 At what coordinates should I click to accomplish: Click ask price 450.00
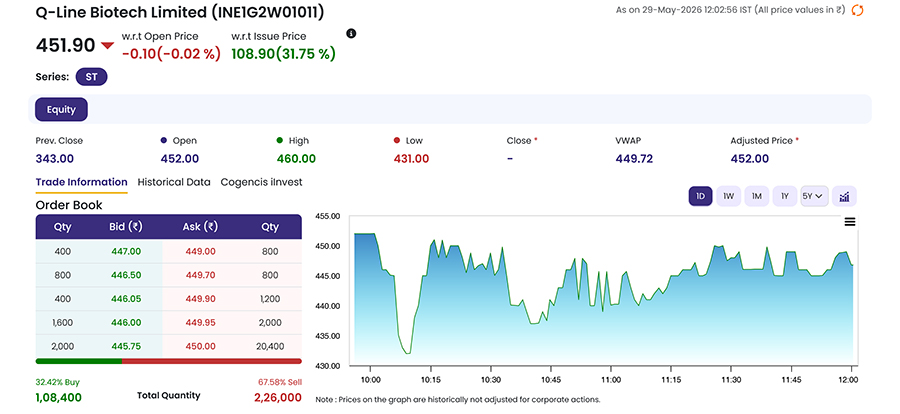pos(200,346)
